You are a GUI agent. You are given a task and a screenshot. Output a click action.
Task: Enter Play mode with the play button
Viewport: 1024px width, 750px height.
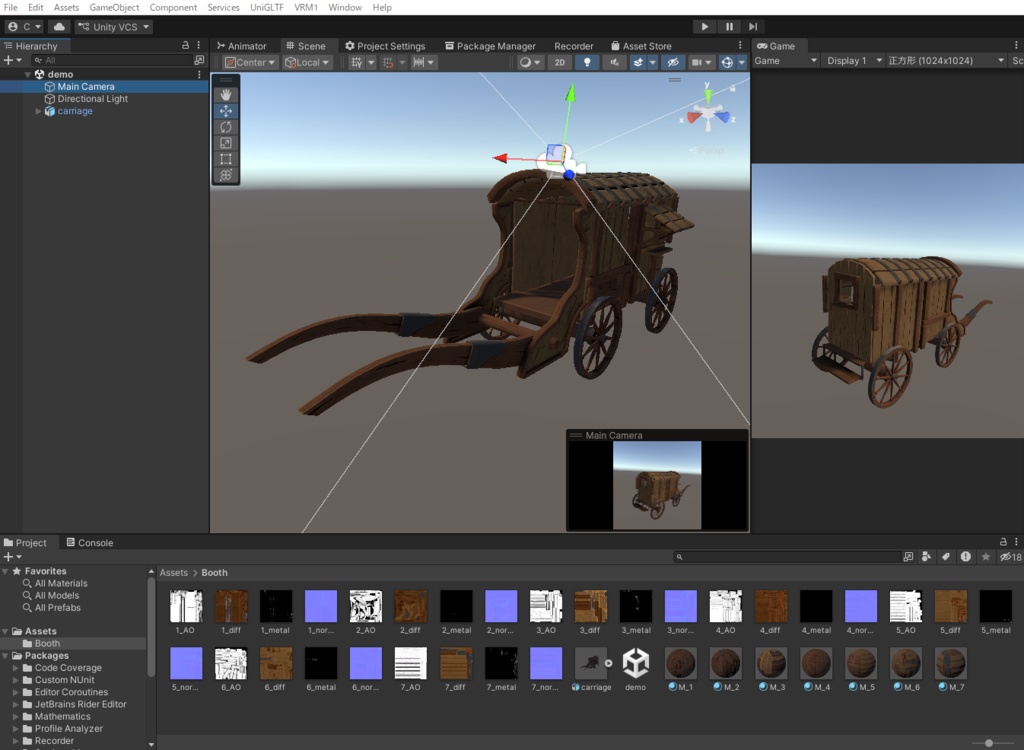coord(705,26)
